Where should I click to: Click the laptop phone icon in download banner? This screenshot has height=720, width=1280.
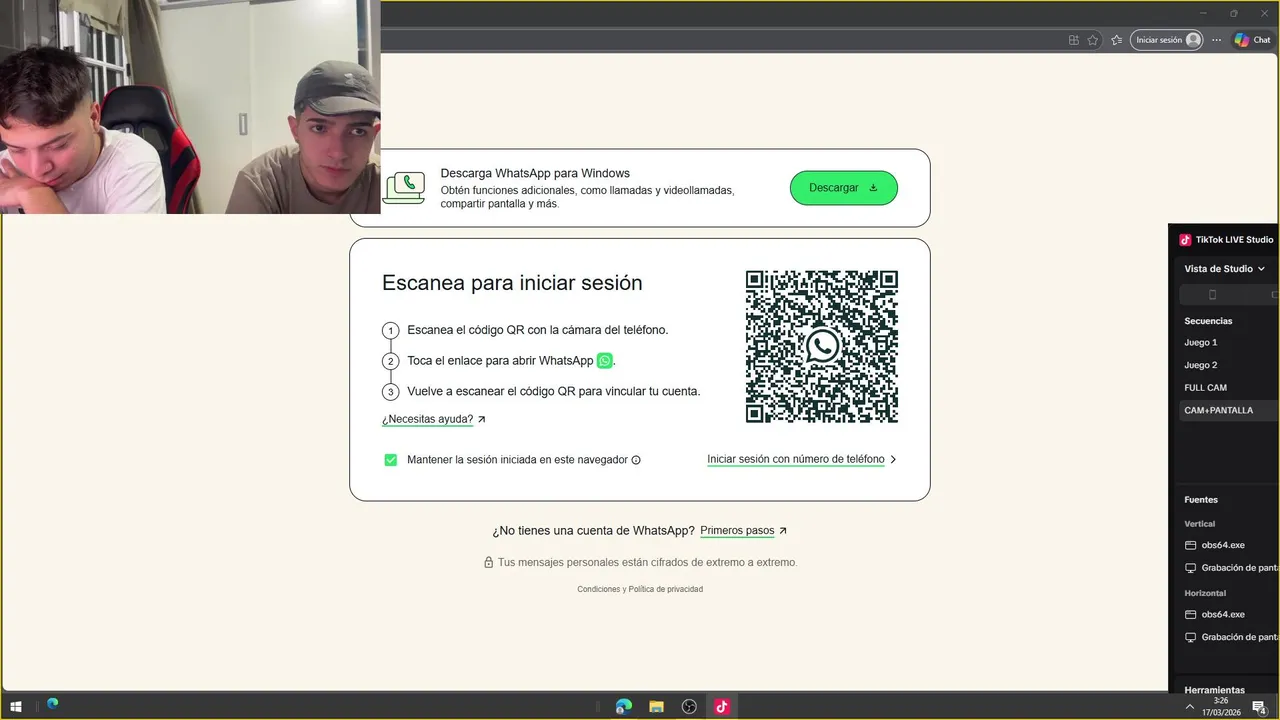pyautogui.click(x=404, y=188)
